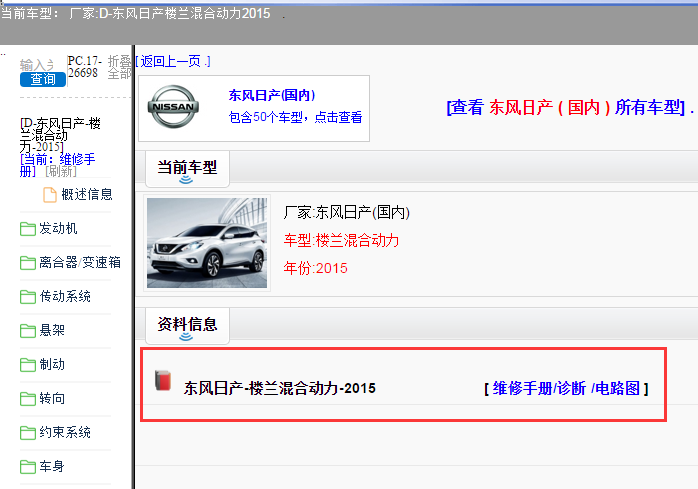Viewport: 698px width, 489px height.
Task: Expand the 发动机 category
Action: [58, 228]
